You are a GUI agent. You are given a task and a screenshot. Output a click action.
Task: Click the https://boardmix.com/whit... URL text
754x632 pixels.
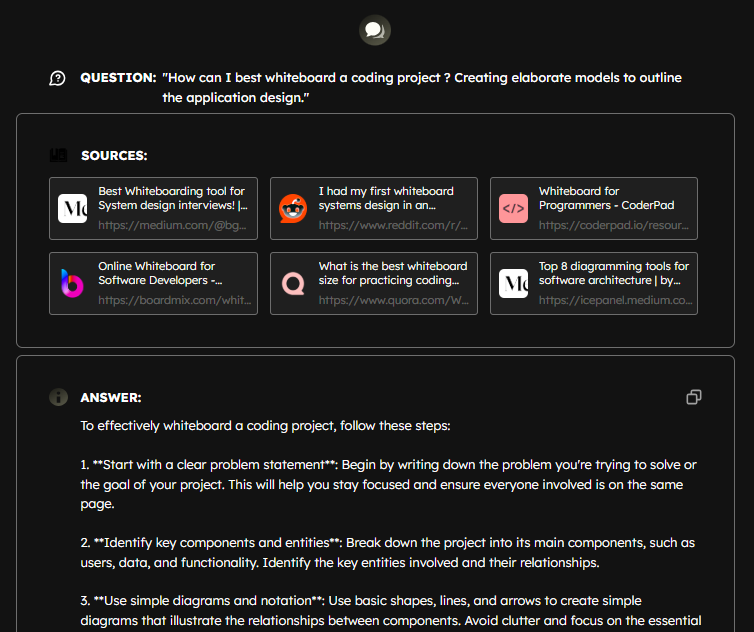tap(175, 300)
